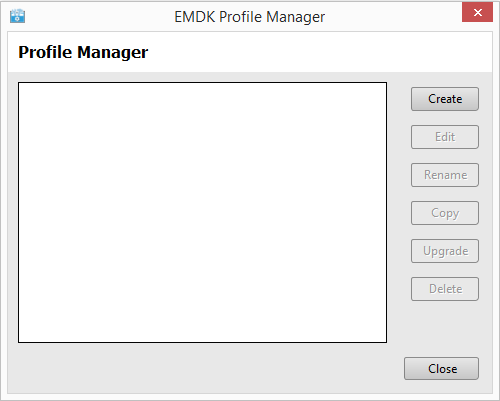
Task: Click the white header banner area
Action: coord(250,52)
